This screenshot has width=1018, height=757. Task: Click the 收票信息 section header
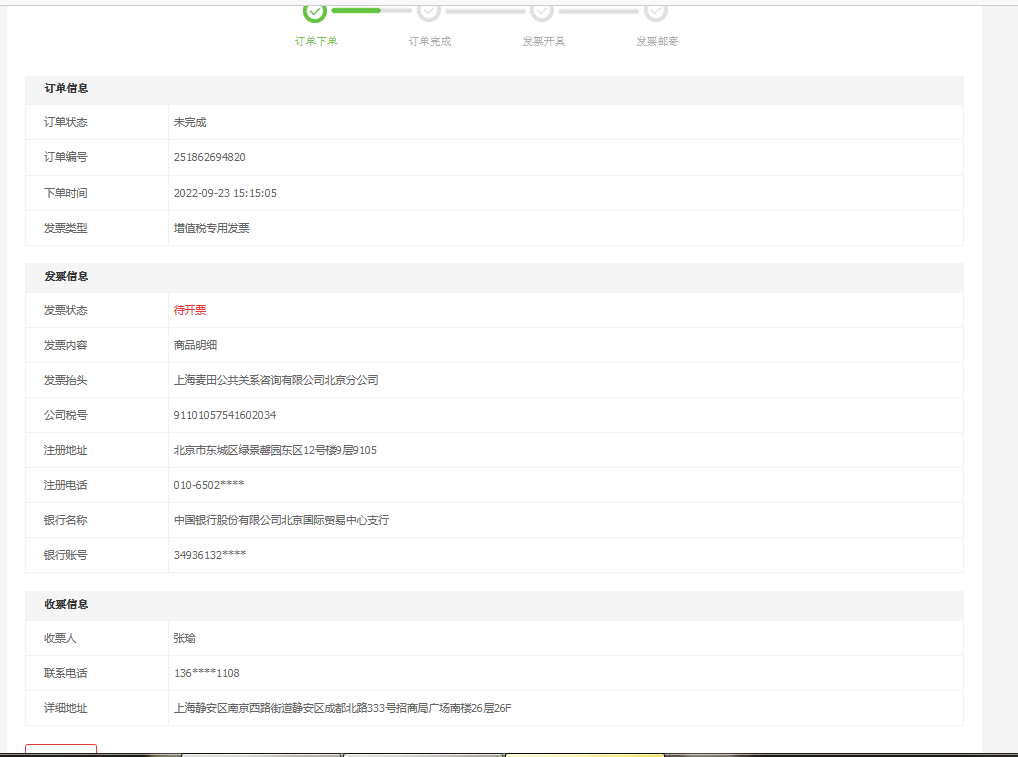point(66,605)
